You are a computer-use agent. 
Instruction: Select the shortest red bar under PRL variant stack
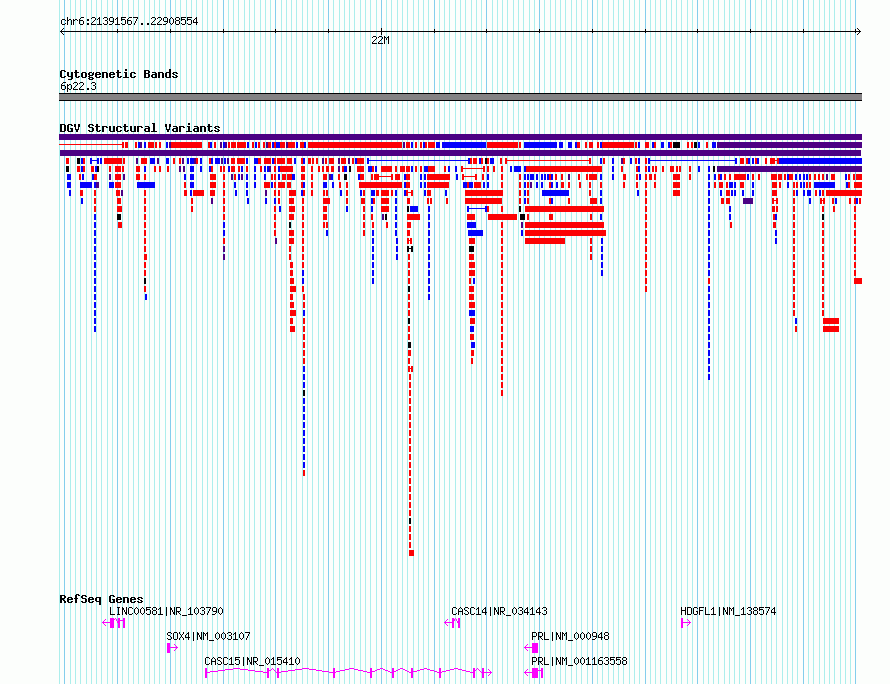point(545,241)
